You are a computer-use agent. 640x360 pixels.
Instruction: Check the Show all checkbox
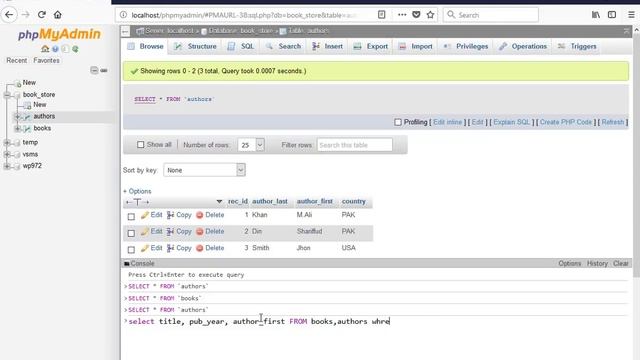coord(140,144)
